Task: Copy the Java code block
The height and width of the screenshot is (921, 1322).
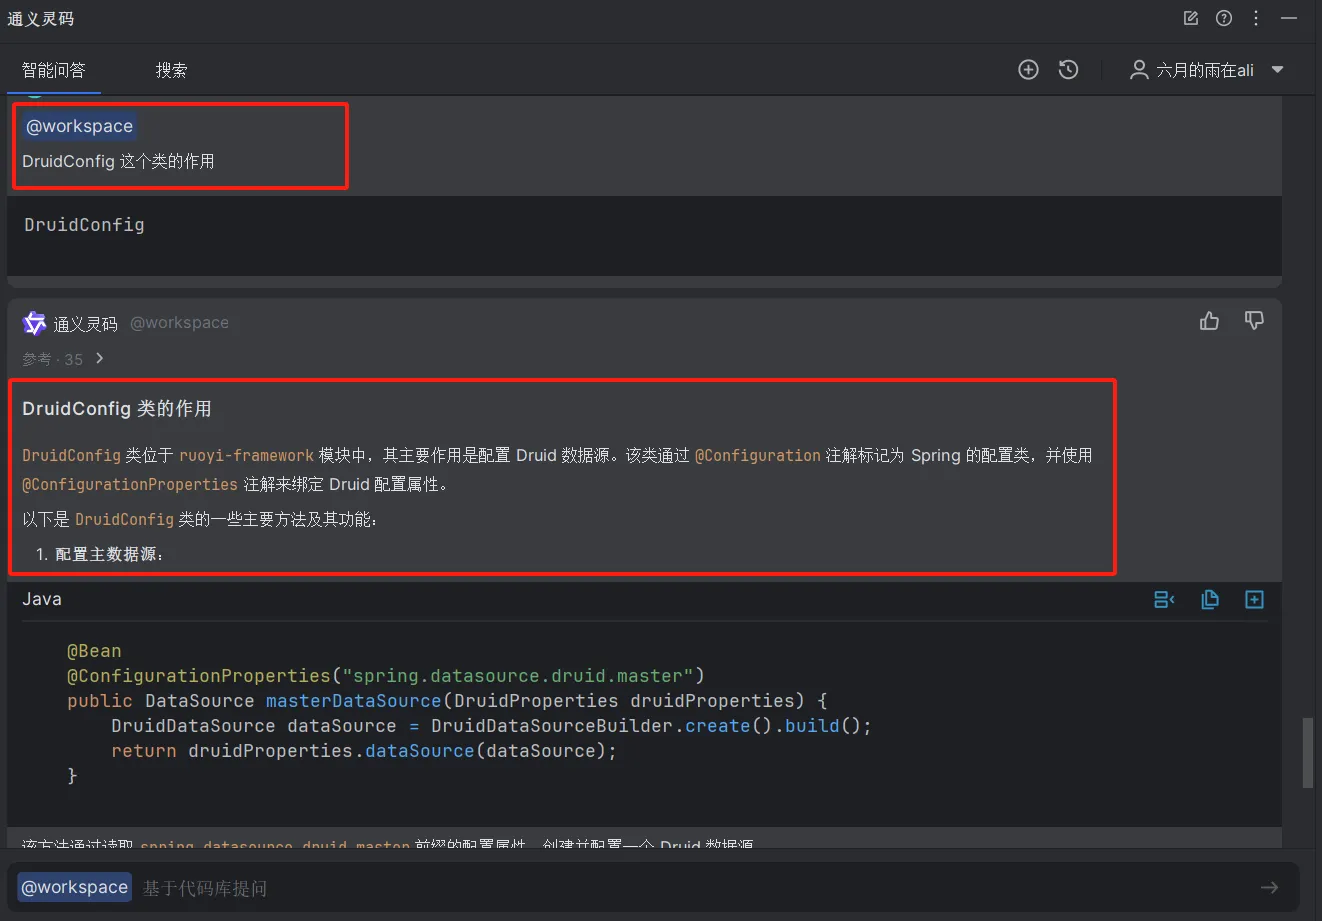Action: coord(1210,599)
